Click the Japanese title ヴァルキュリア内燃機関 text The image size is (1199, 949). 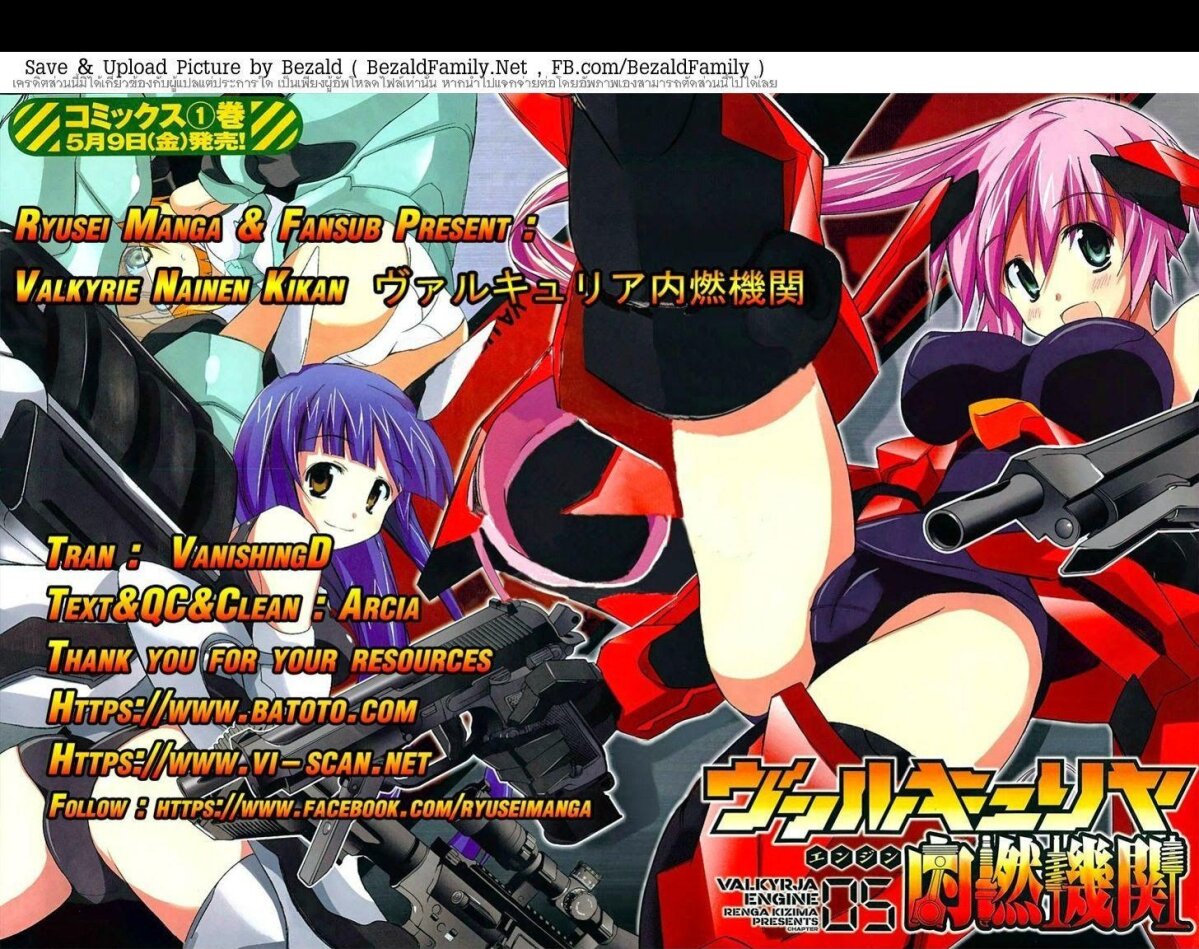pos(589,289)
